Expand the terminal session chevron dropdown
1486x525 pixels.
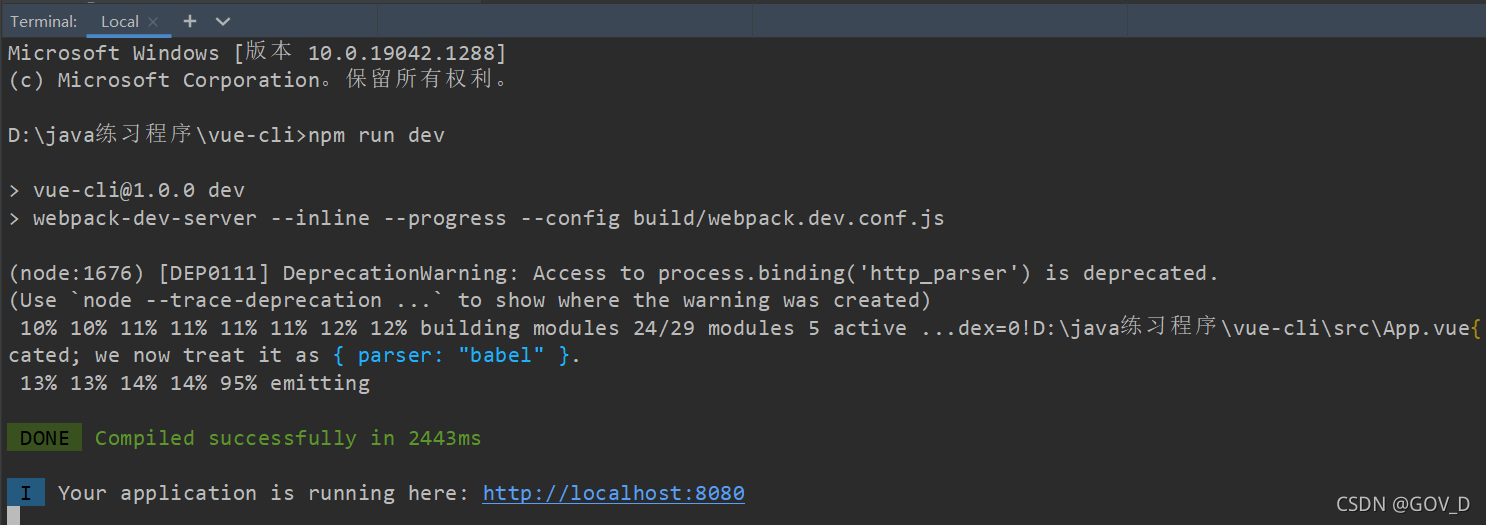tap(223, 21)
